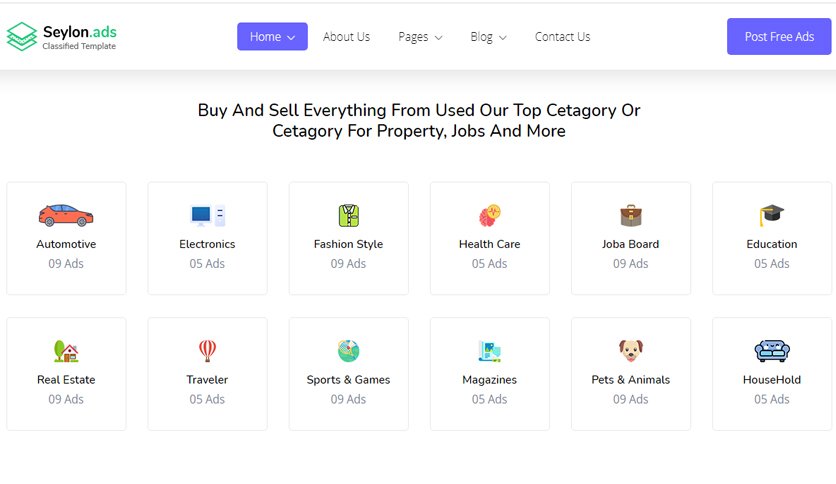Click the Health Care brain icon
The height and width of the screenshot is (484, 836).
pos(489,215)
